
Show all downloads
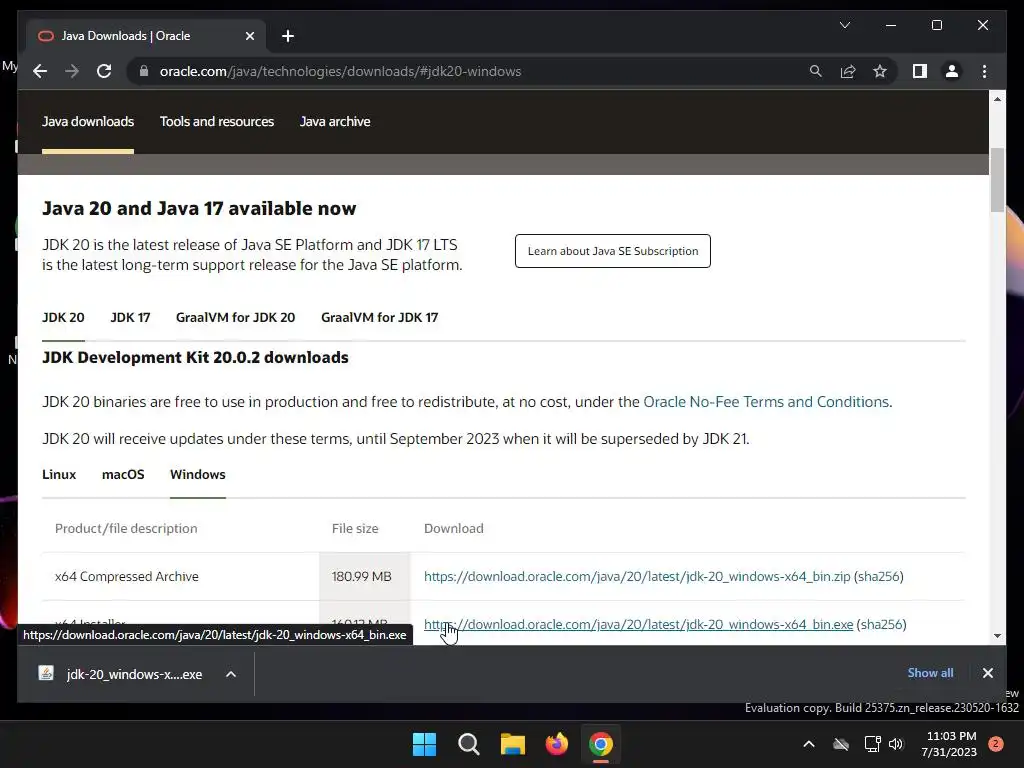930,673
